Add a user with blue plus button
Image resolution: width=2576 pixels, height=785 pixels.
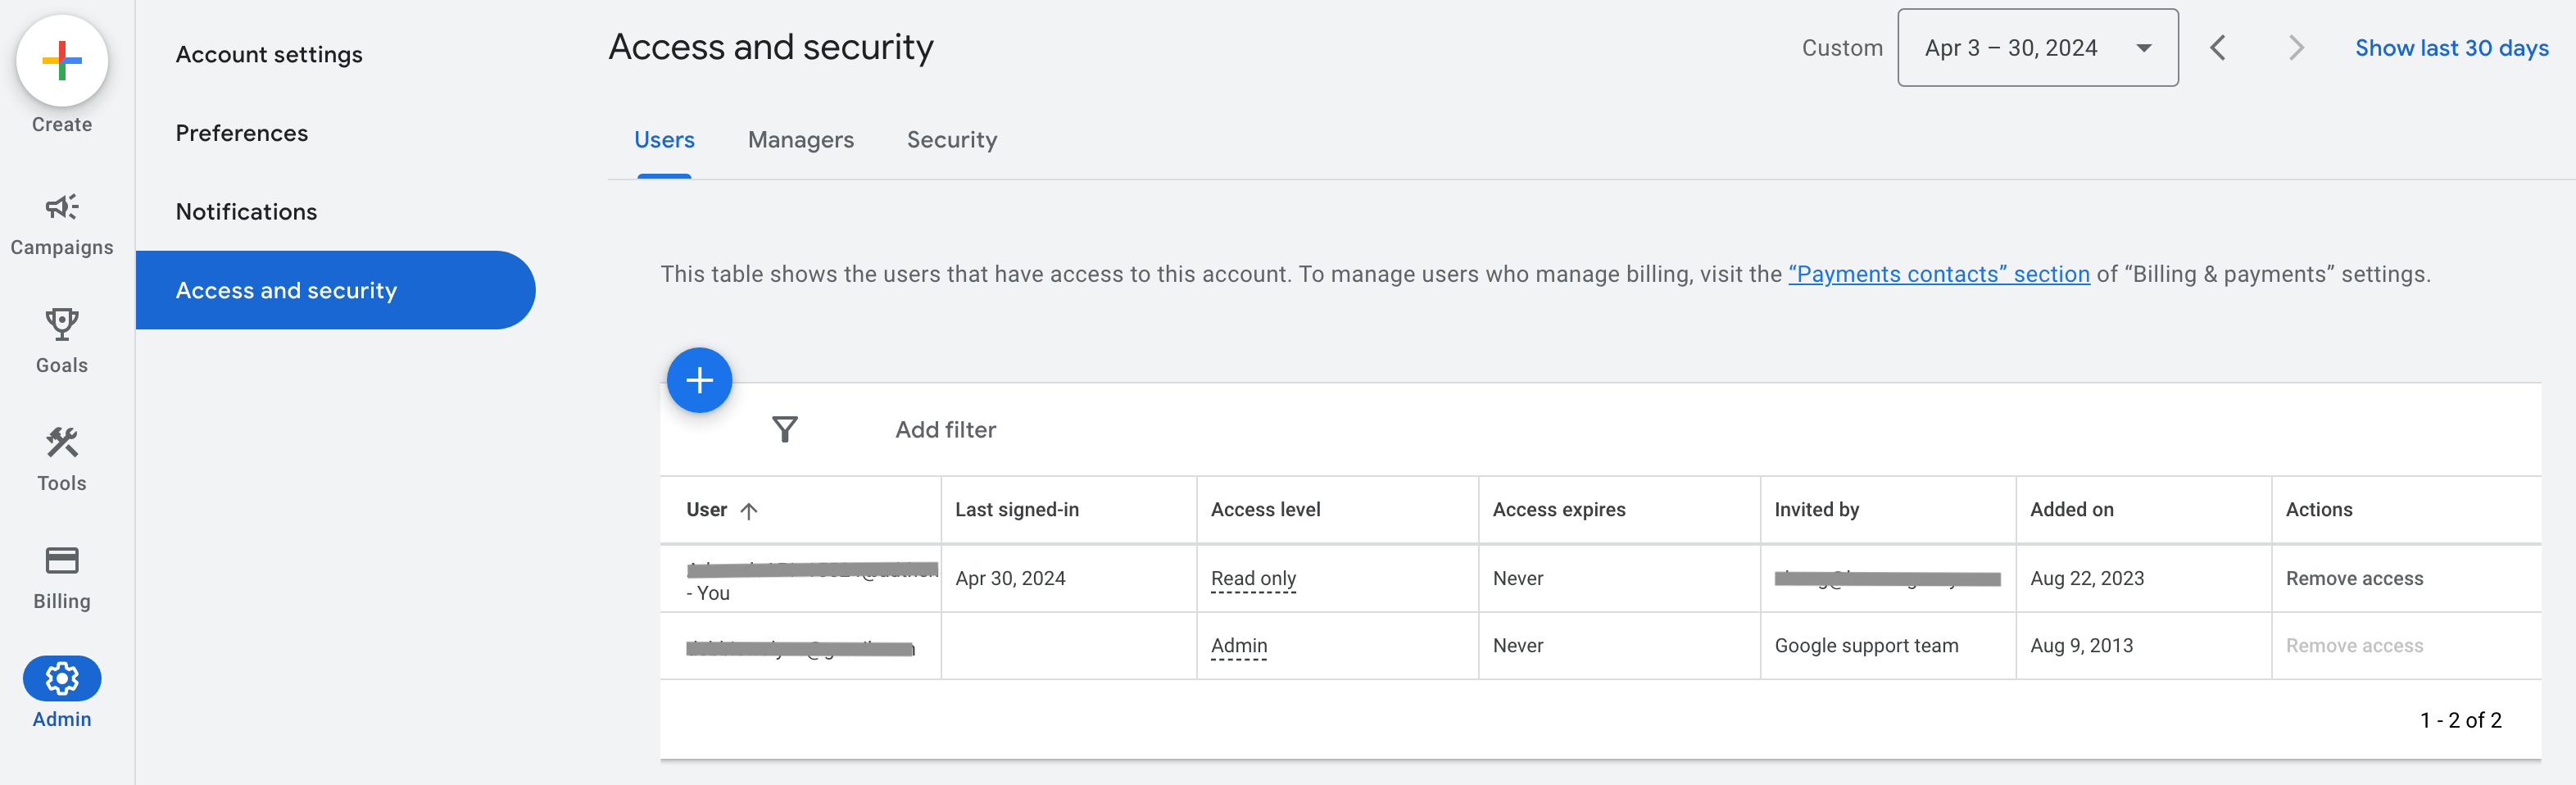click(x=699, y=380)
